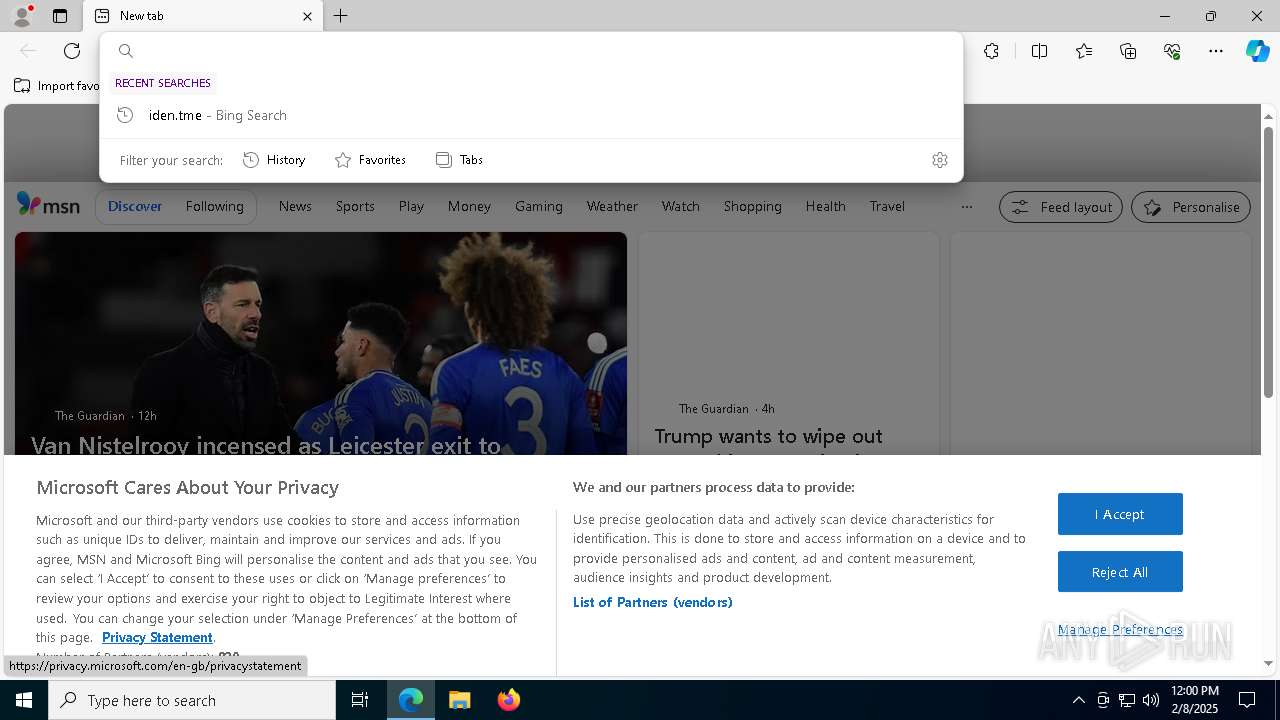Click Edge icon on taskbar
Screen dimensions: 1280x720
pyautogui.click(x=411, y=700)
